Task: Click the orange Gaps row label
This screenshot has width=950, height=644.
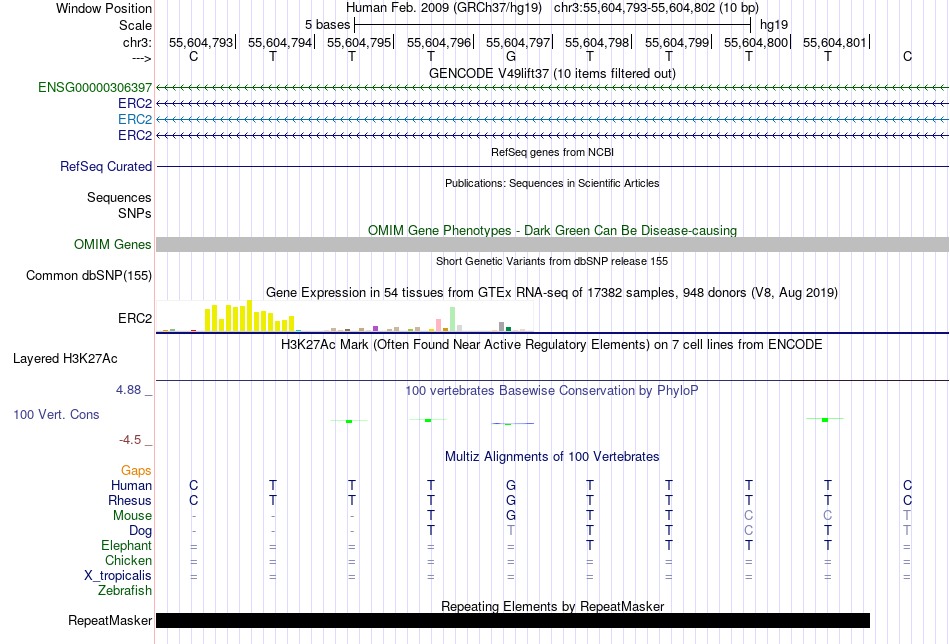Action: tap(136, 470)
